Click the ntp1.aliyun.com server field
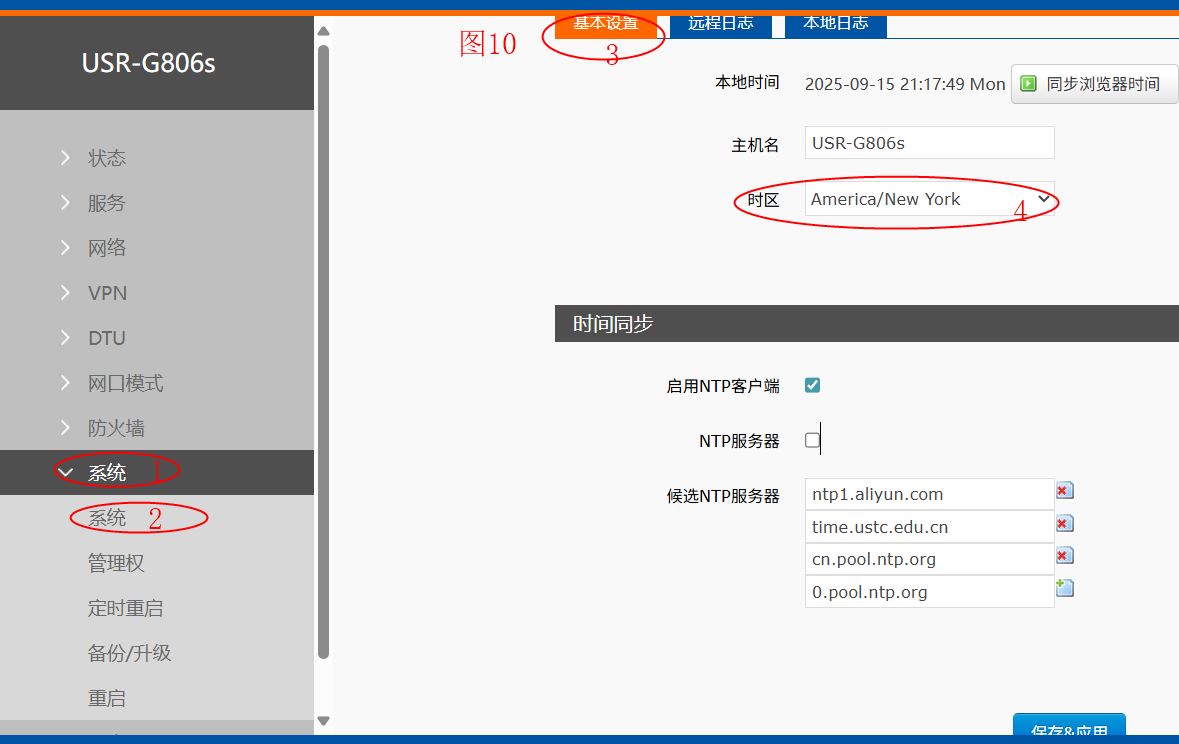This screenshot has height=744, width=1179. [929, 494]
